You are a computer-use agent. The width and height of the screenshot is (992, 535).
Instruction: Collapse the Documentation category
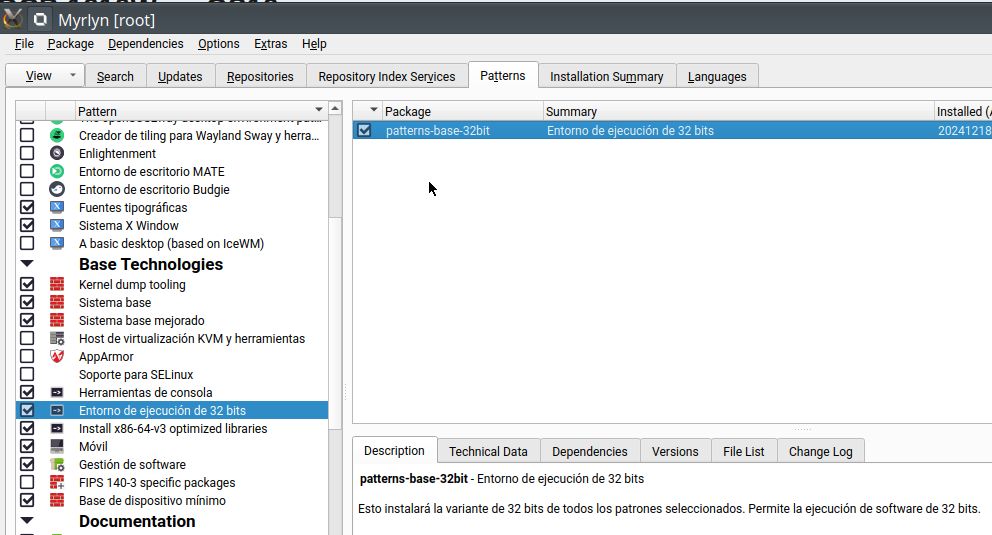[x=27, y=521]
